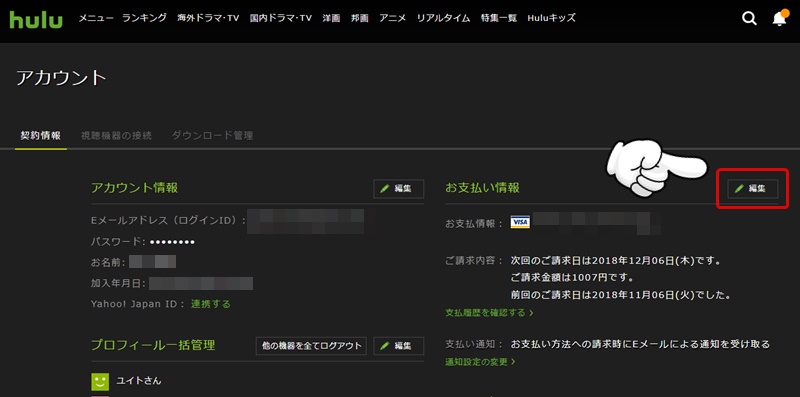Open 特集一覧 page

pos(498,18)
